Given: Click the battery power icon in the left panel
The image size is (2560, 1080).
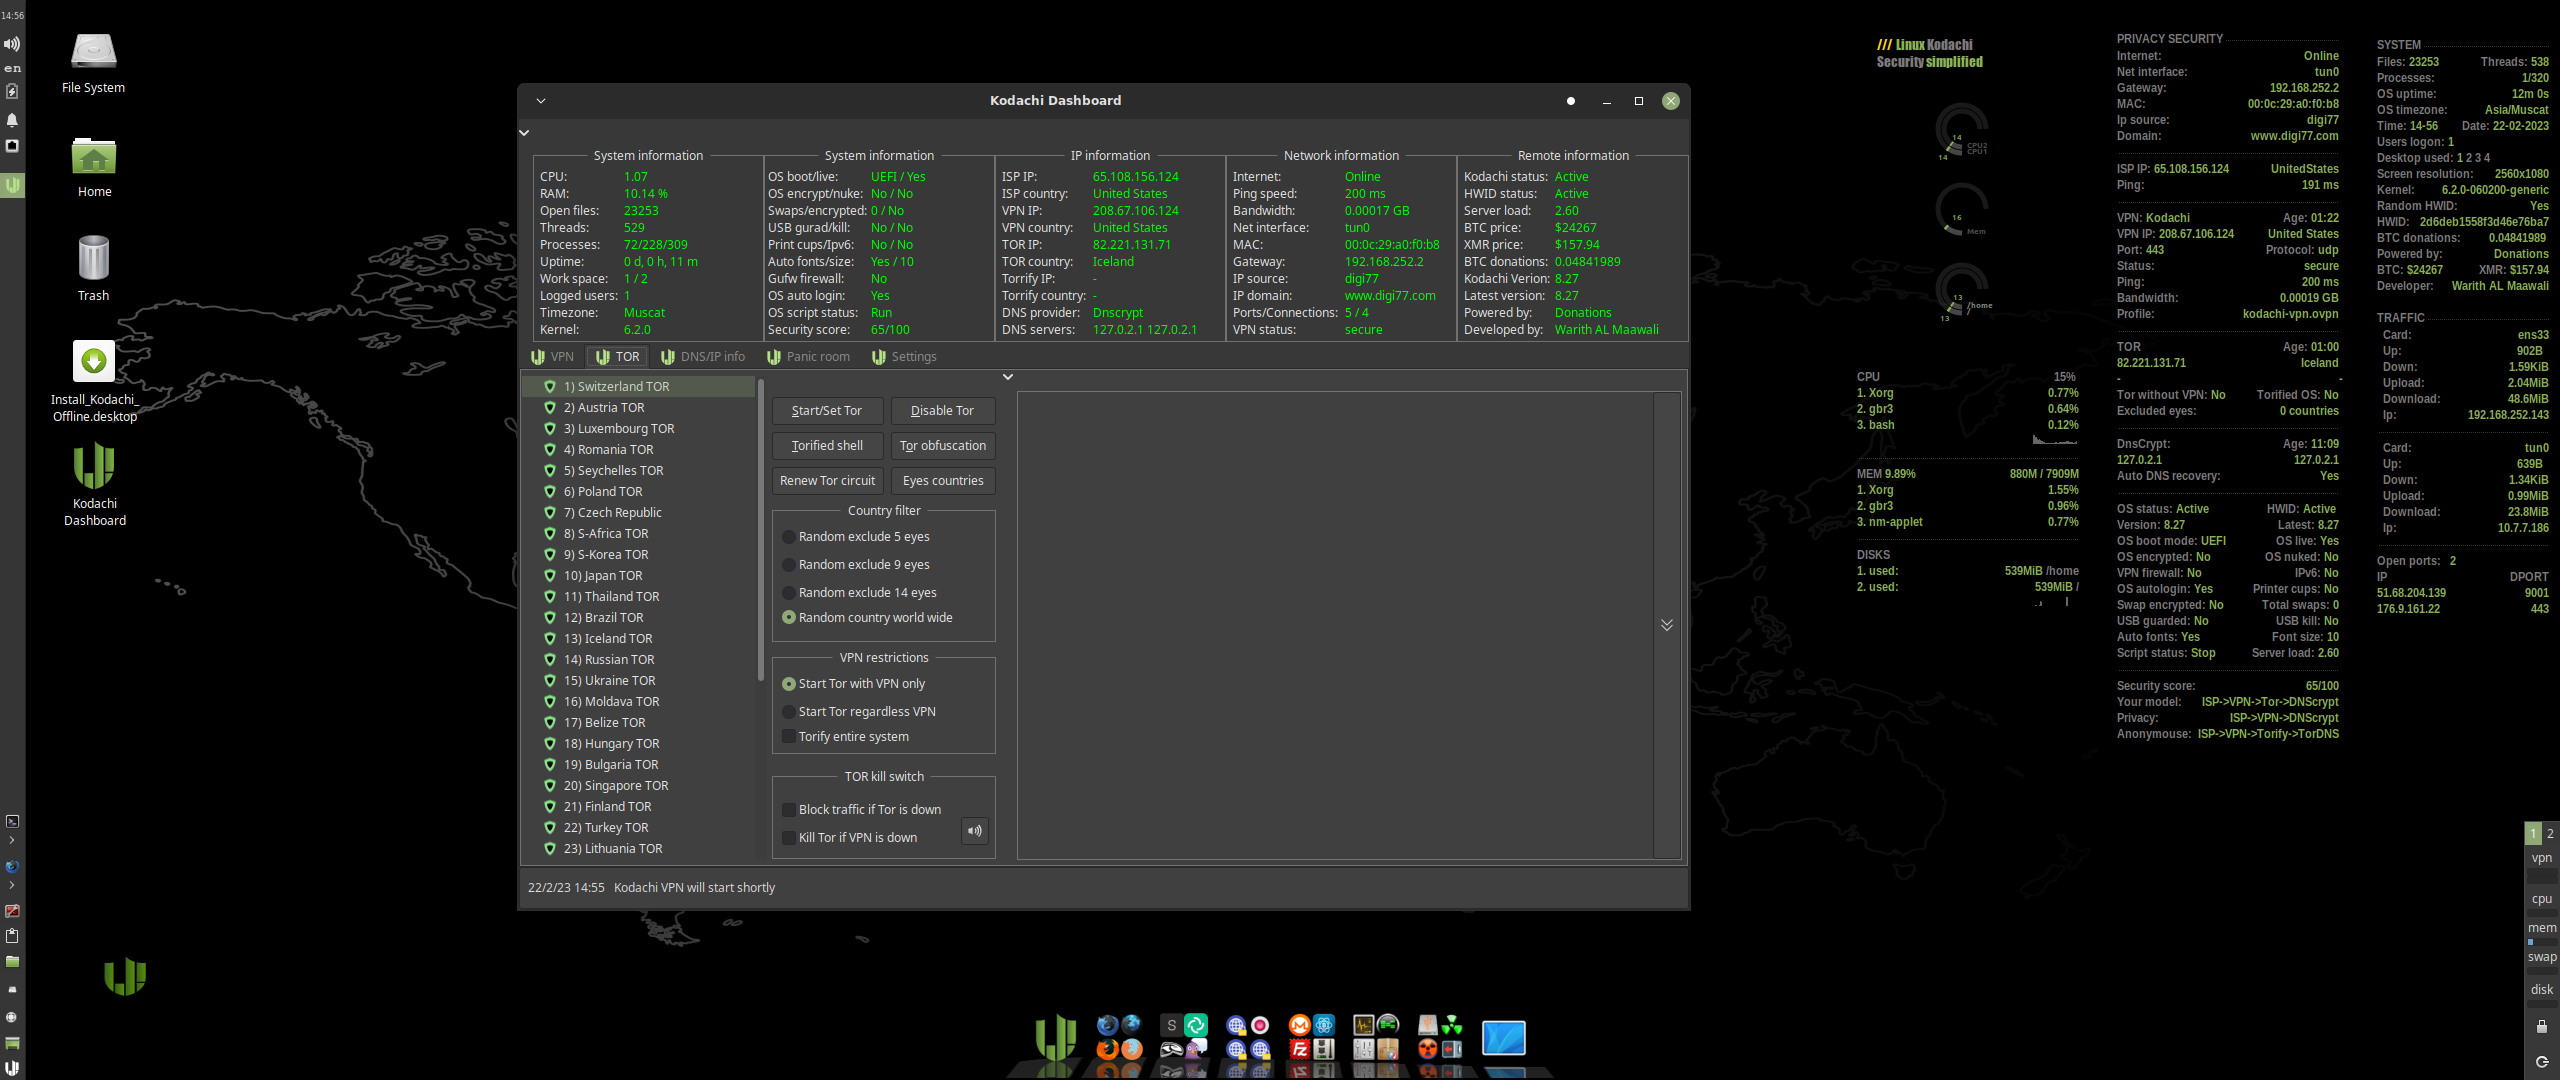Looking at the screenshot, I should [x=12, y=92].
